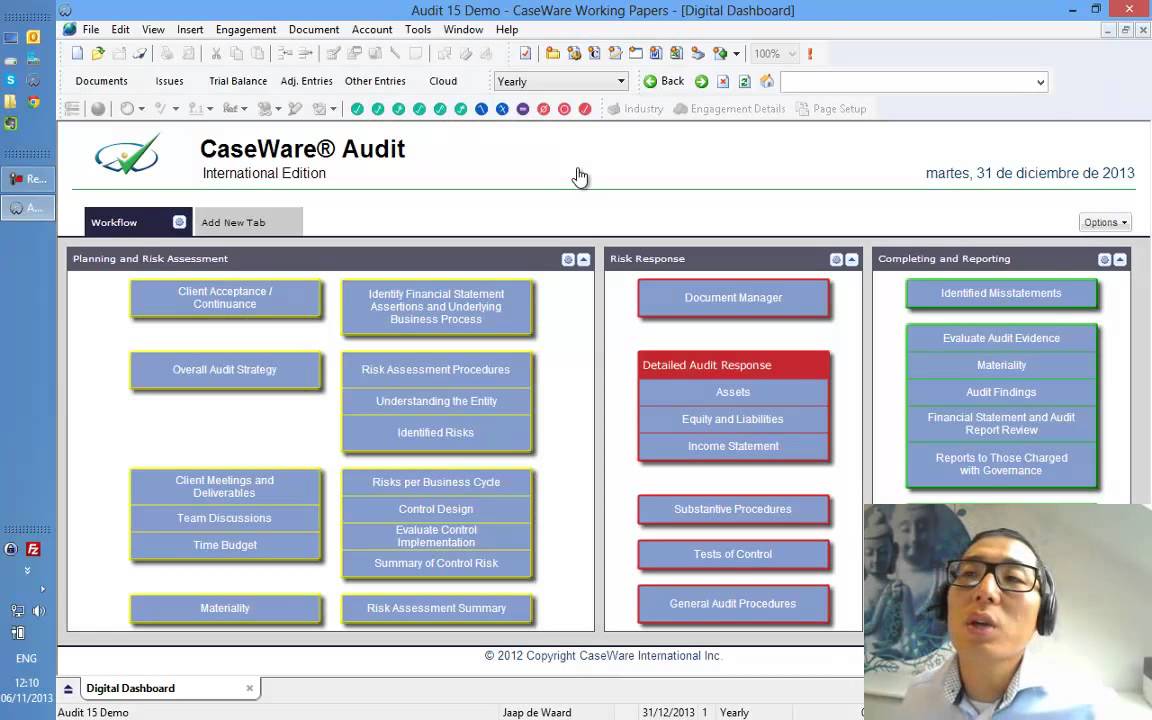Click the green Forward arrow icon
Image resolution: width=1152 pixels, height=720 pixels.
(702, 82)
